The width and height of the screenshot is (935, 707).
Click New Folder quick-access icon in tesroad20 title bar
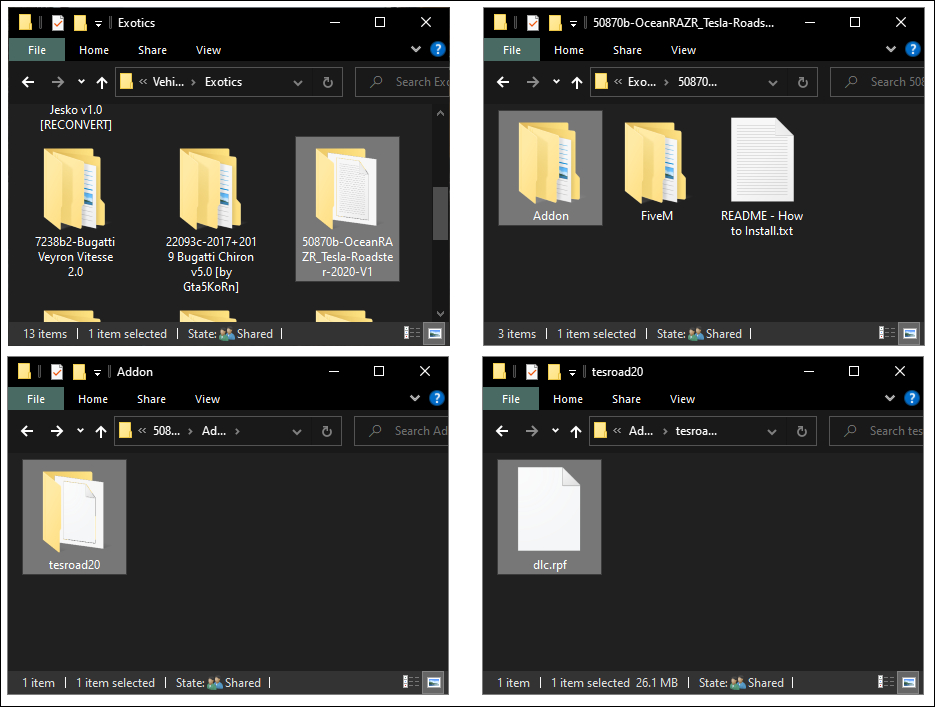coord(554,372)
